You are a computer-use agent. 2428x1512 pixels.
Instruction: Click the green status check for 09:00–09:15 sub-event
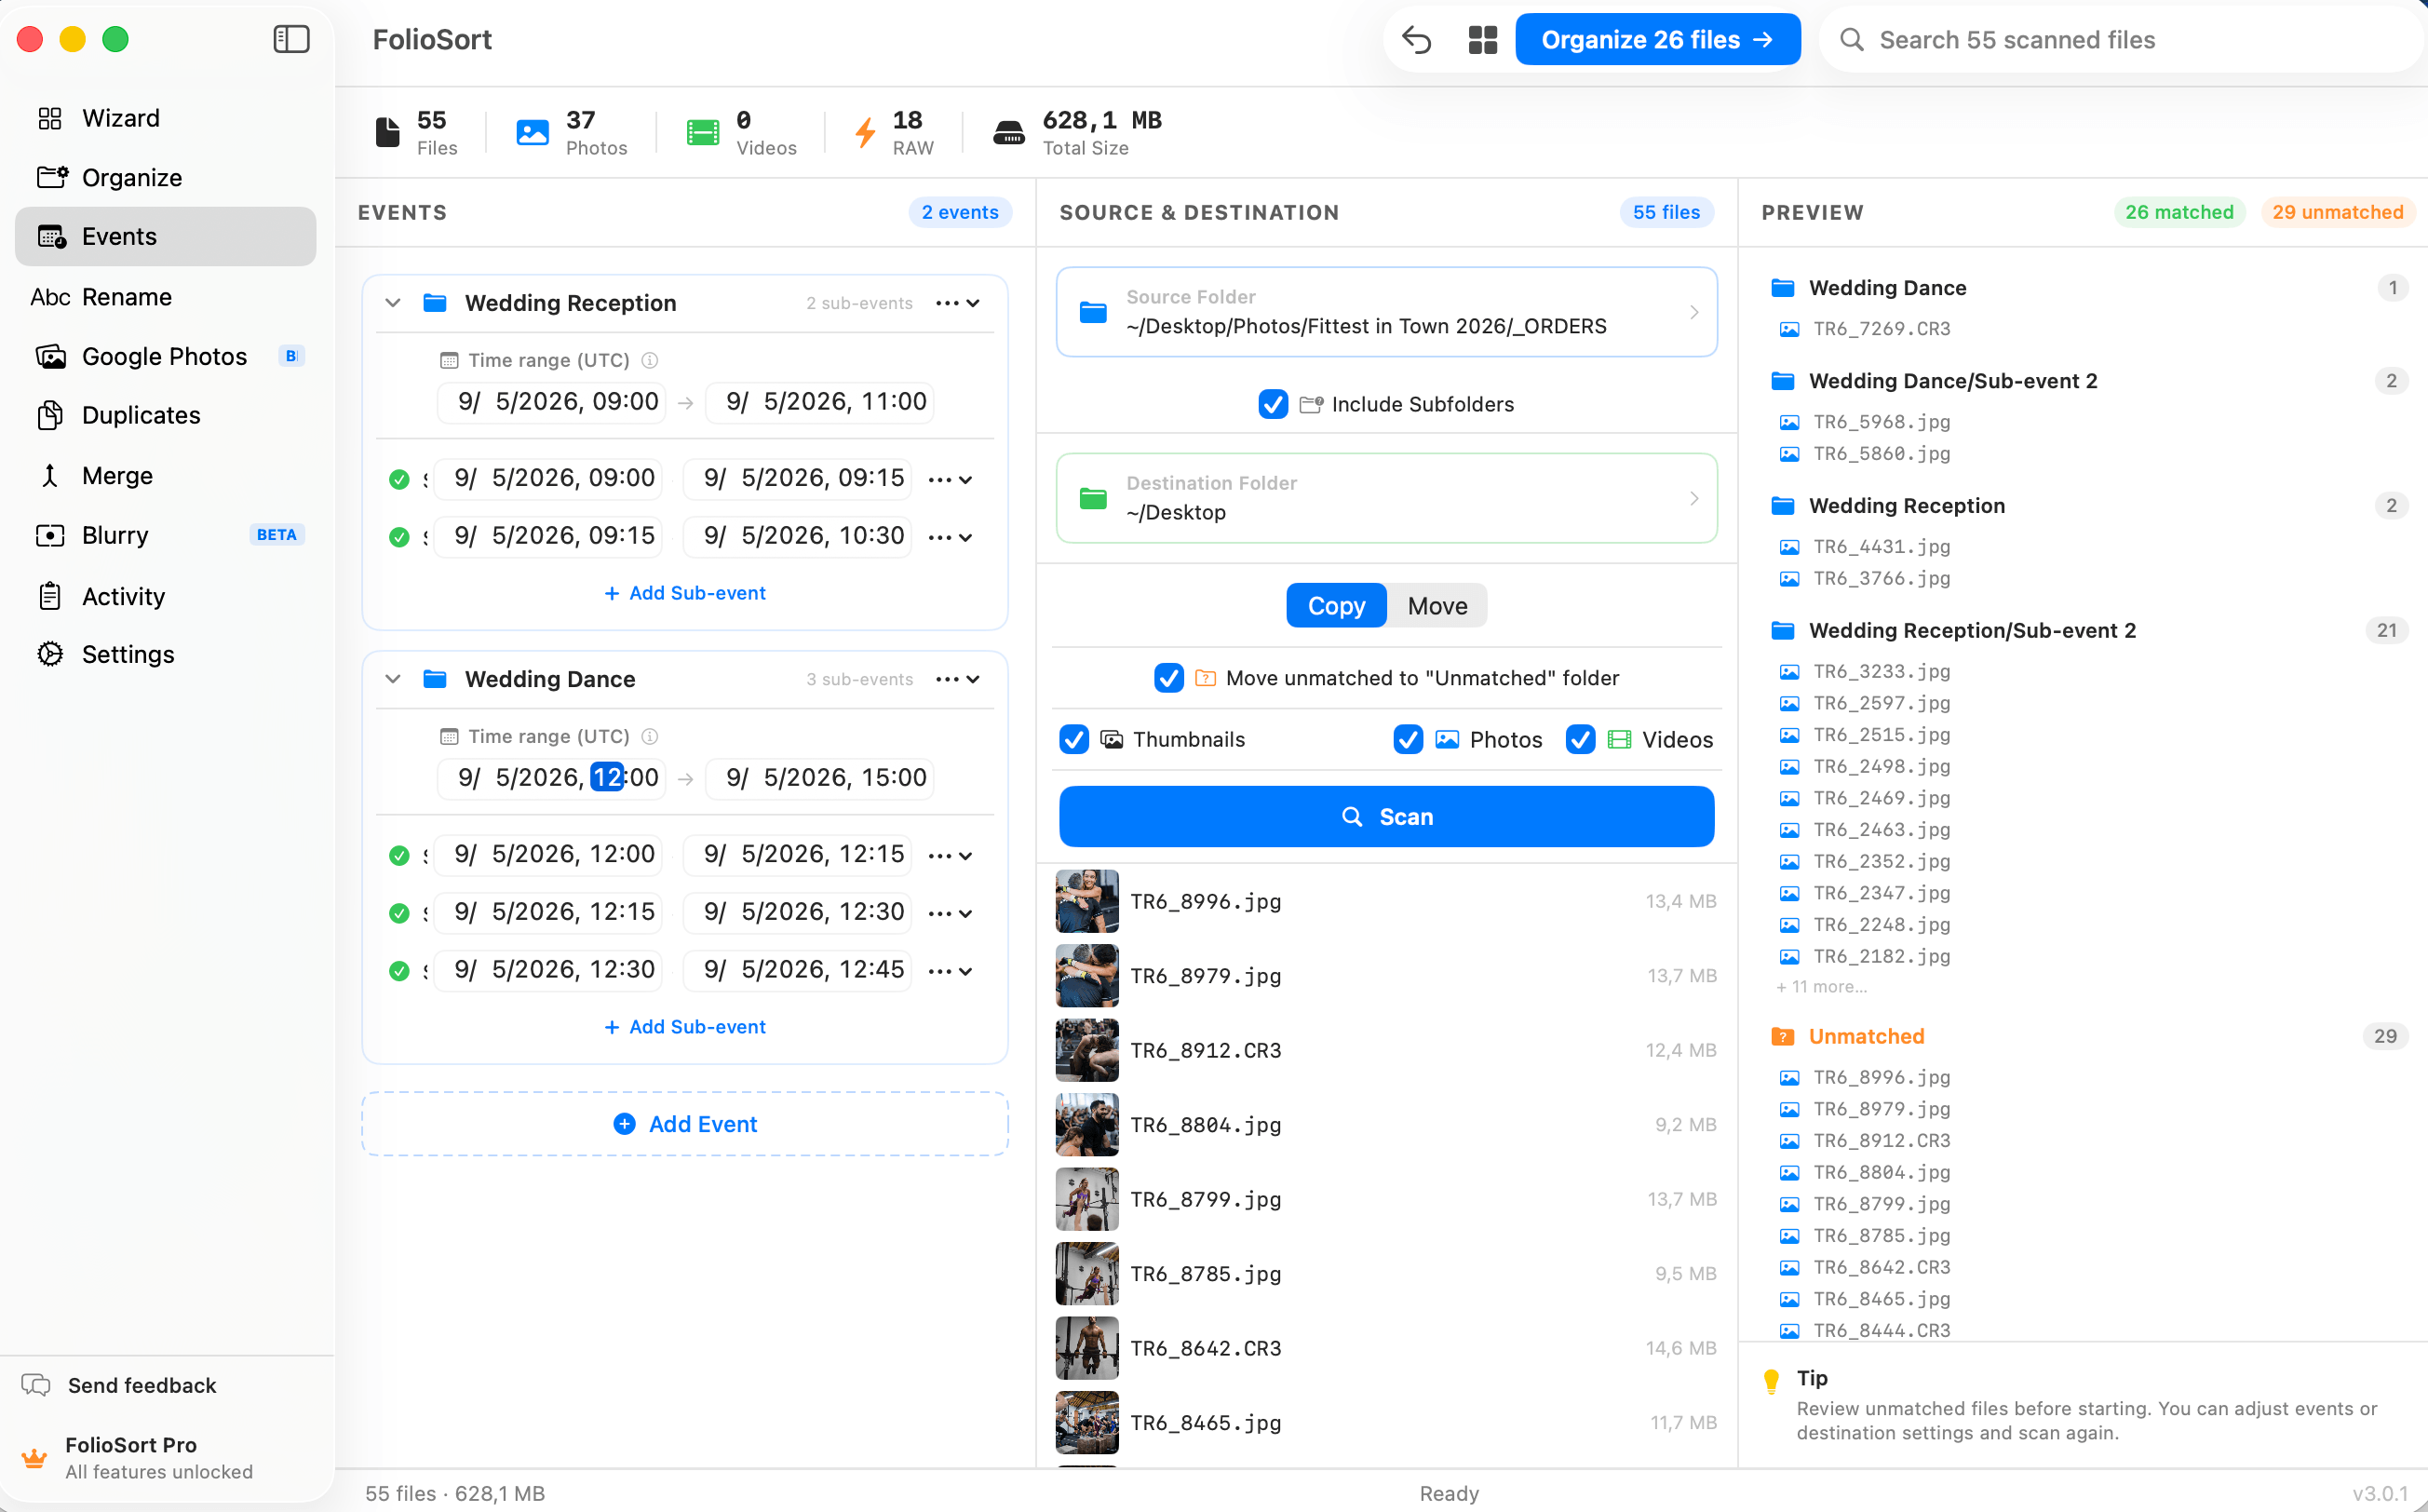[399, 479]
